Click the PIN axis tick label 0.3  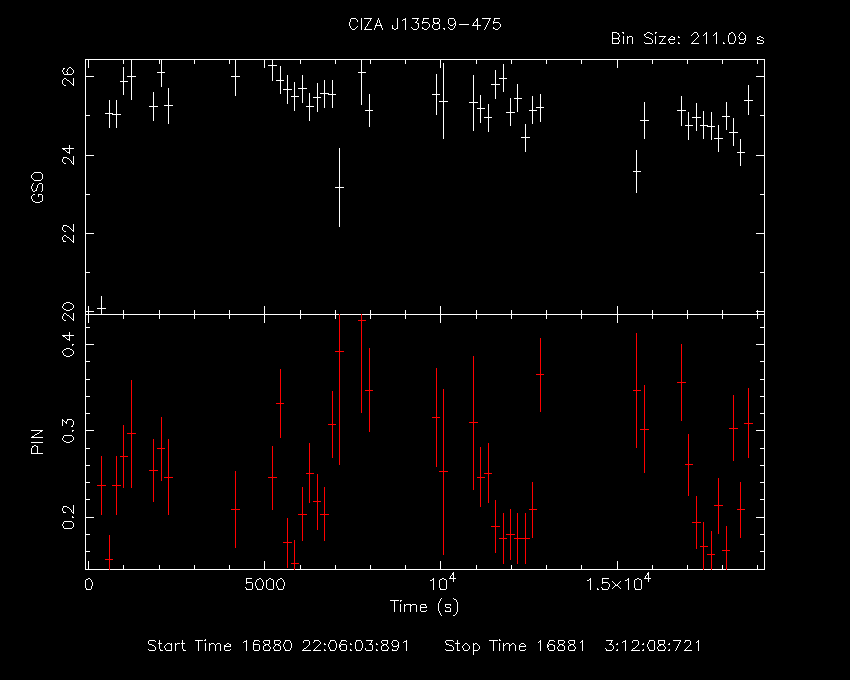(68, 430)
